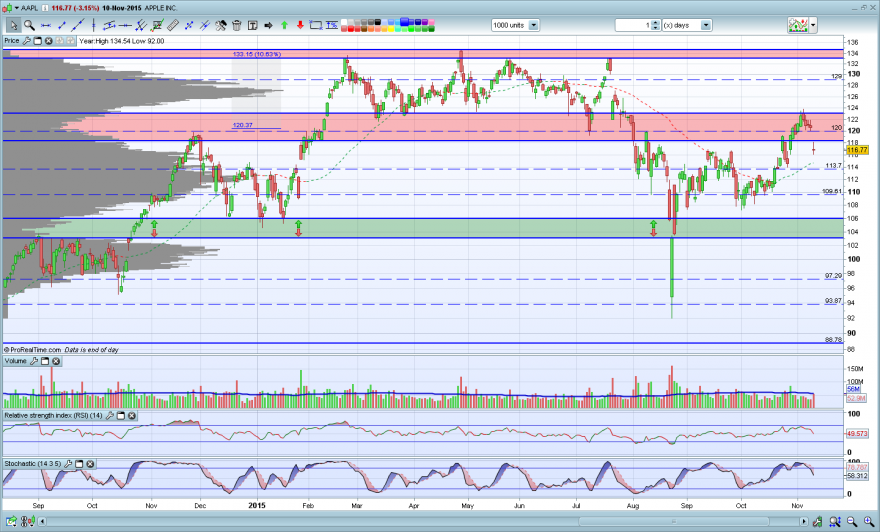Zoom out using bottom minus magnifier
880x532 pixels.
[852, 522]
